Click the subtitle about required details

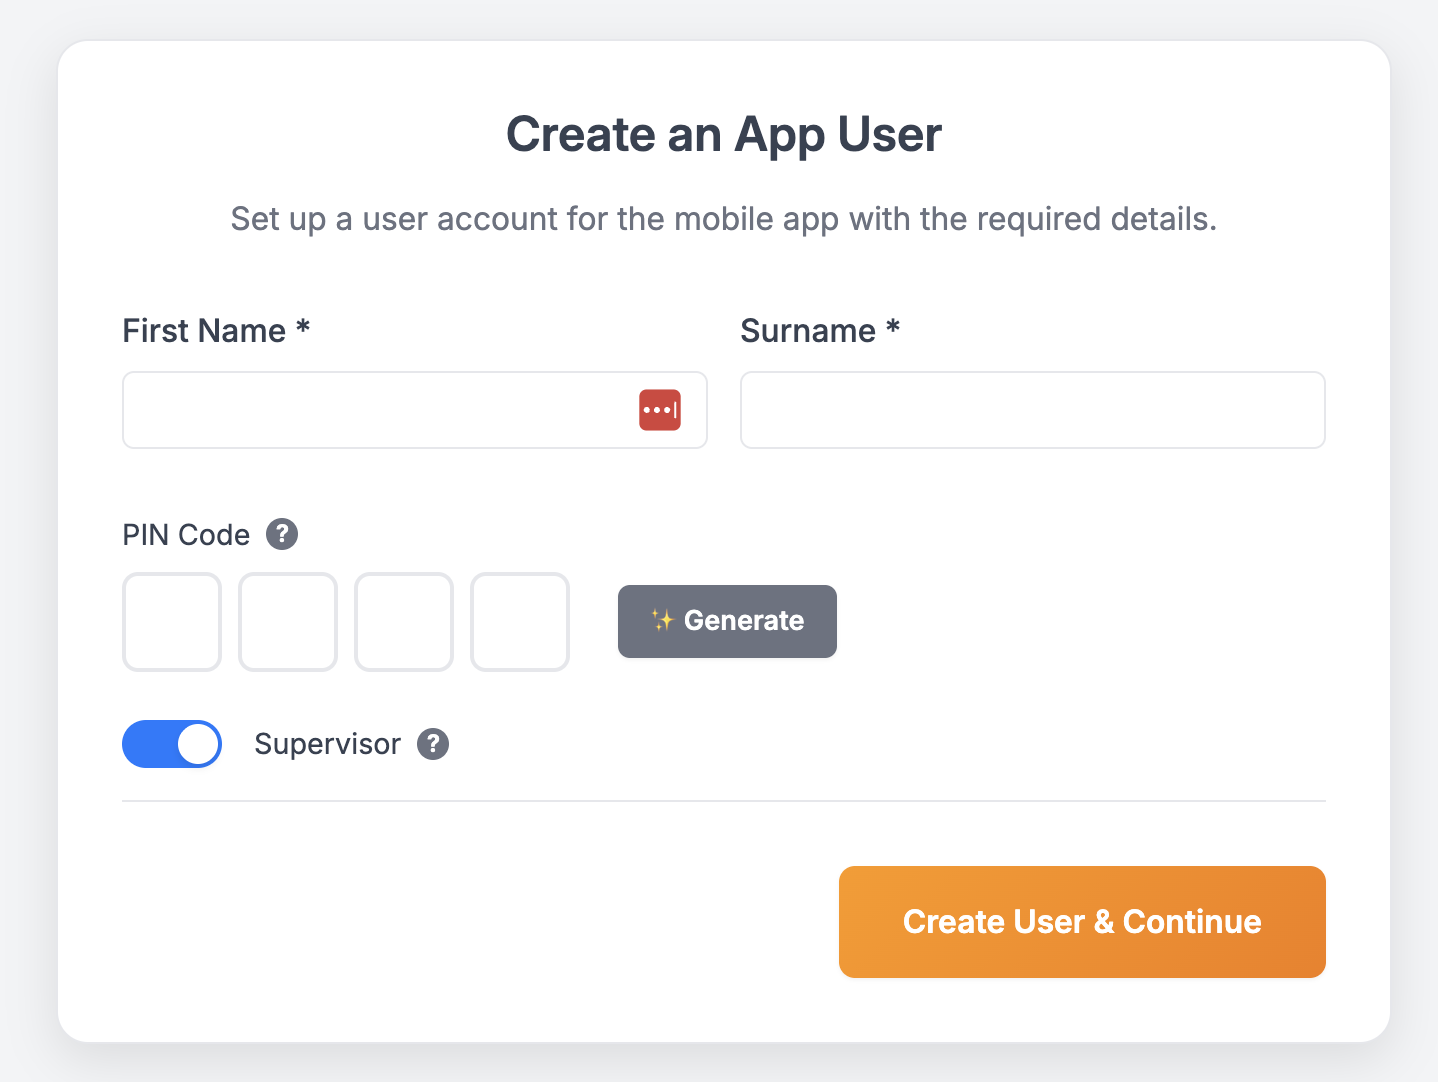click(x=724, y=219)
